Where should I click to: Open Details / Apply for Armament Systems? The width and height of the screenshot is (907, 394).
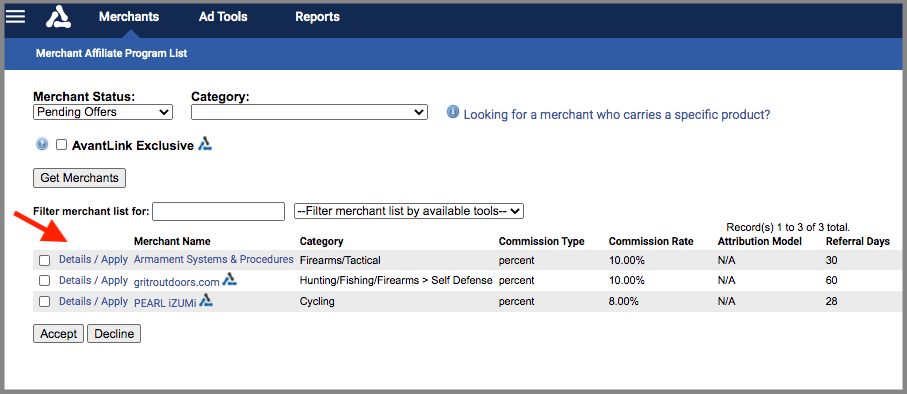(x=93, y=259)
